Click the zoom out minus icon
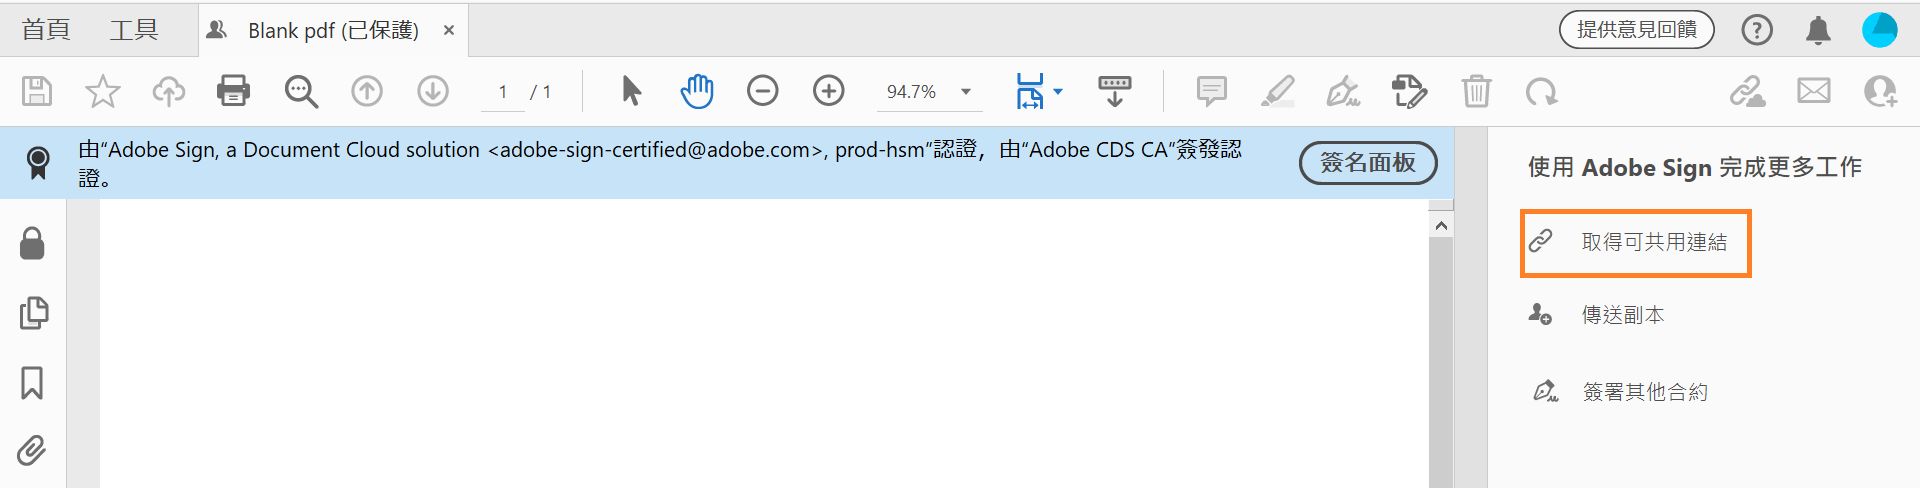 pyautogui.click(x=762, y=91)
